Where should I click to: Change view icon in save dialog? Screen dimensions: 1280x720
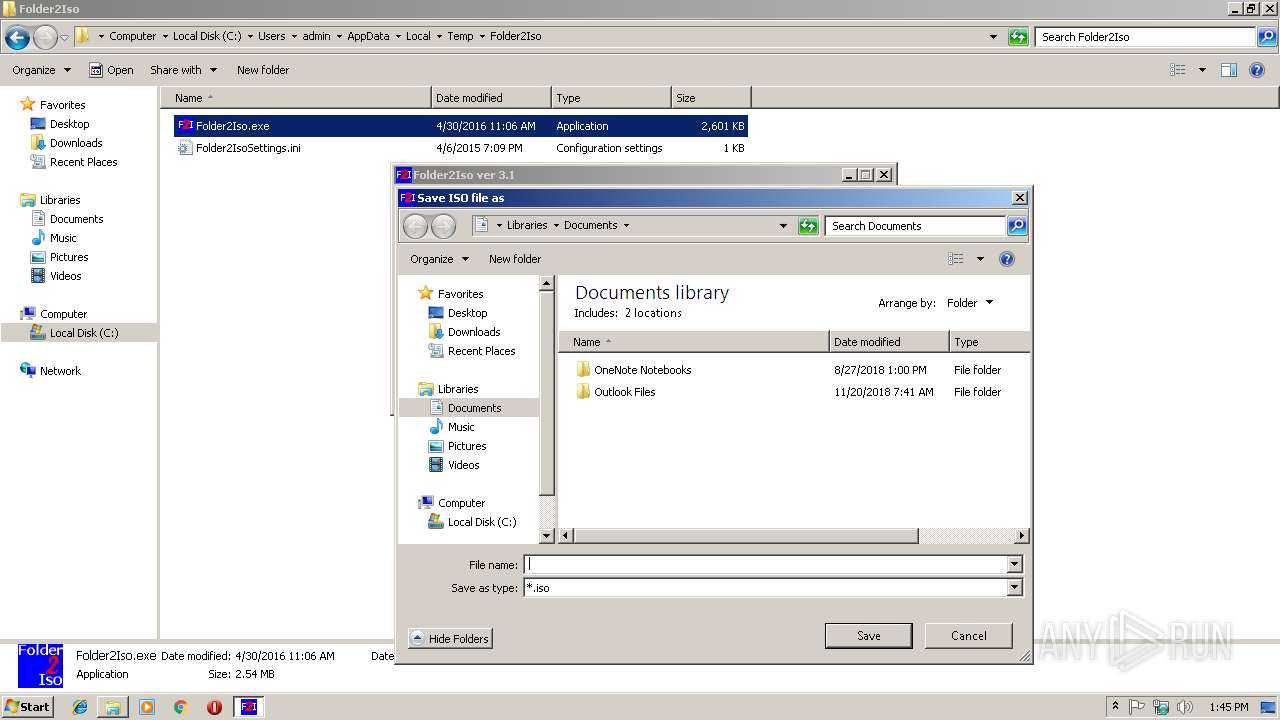956,259
